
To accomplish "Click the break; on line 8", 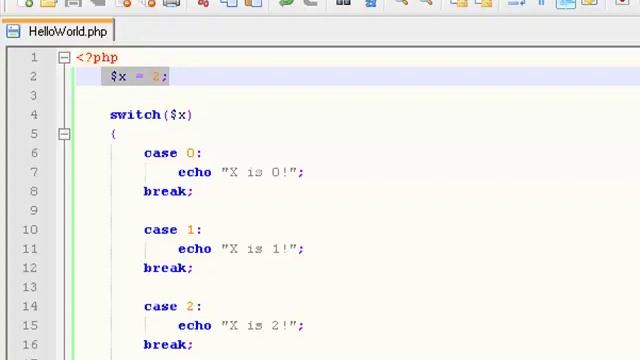I will click(x=168, y=191).
